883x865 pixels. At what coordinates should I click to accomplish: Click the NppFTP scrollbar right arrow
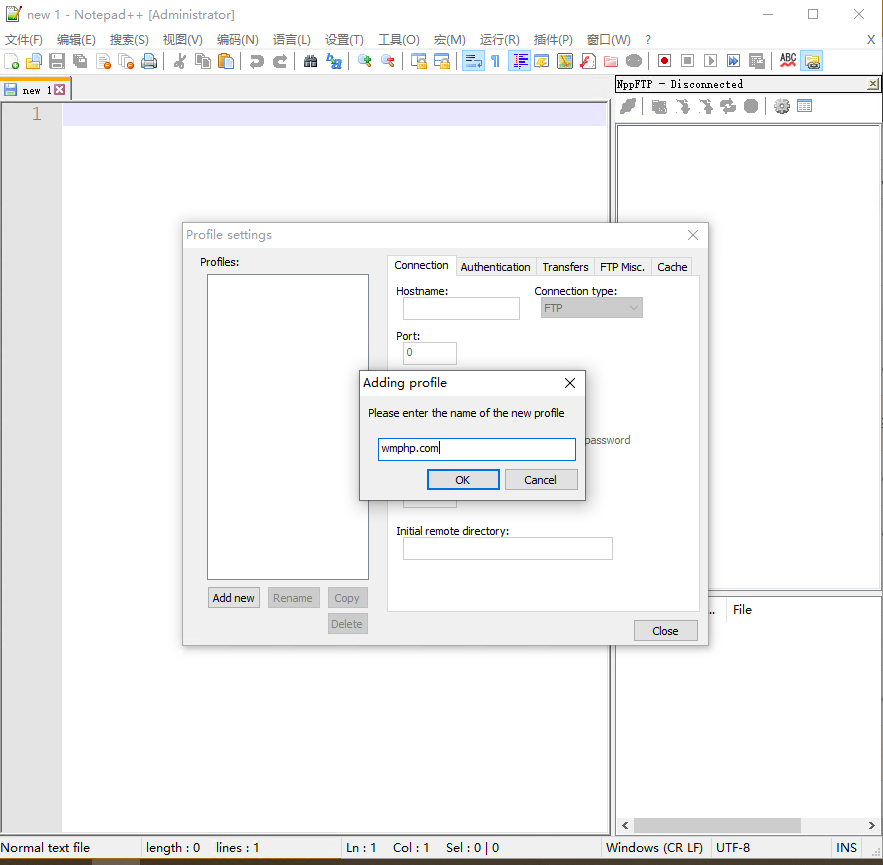click(871, 825)
